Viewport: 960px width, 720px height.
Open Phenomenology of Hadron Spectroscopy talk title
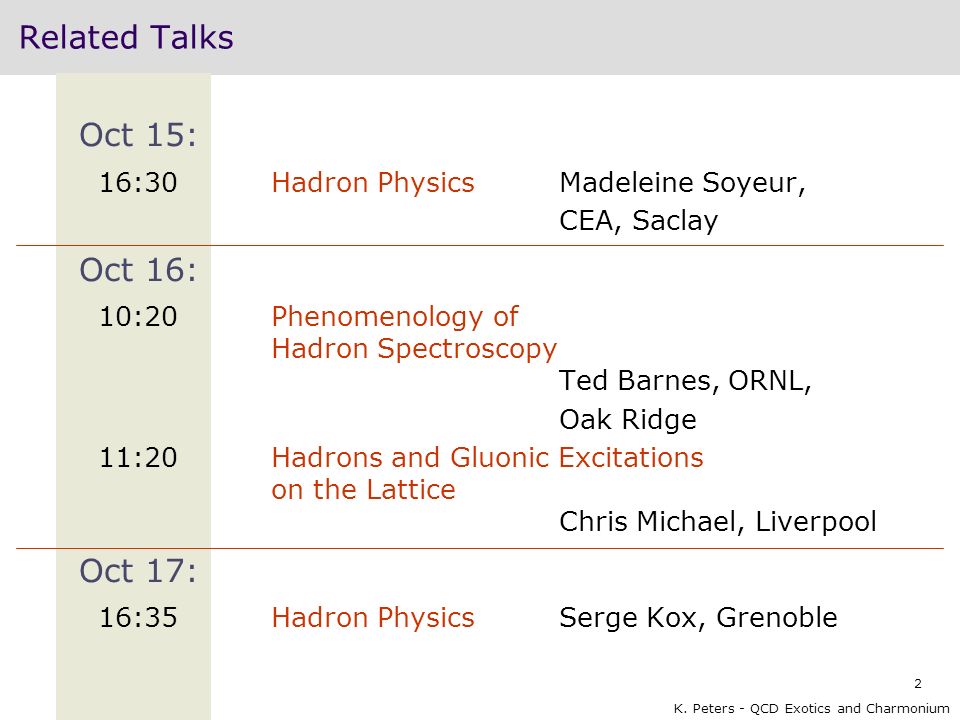tap(414, 333)
